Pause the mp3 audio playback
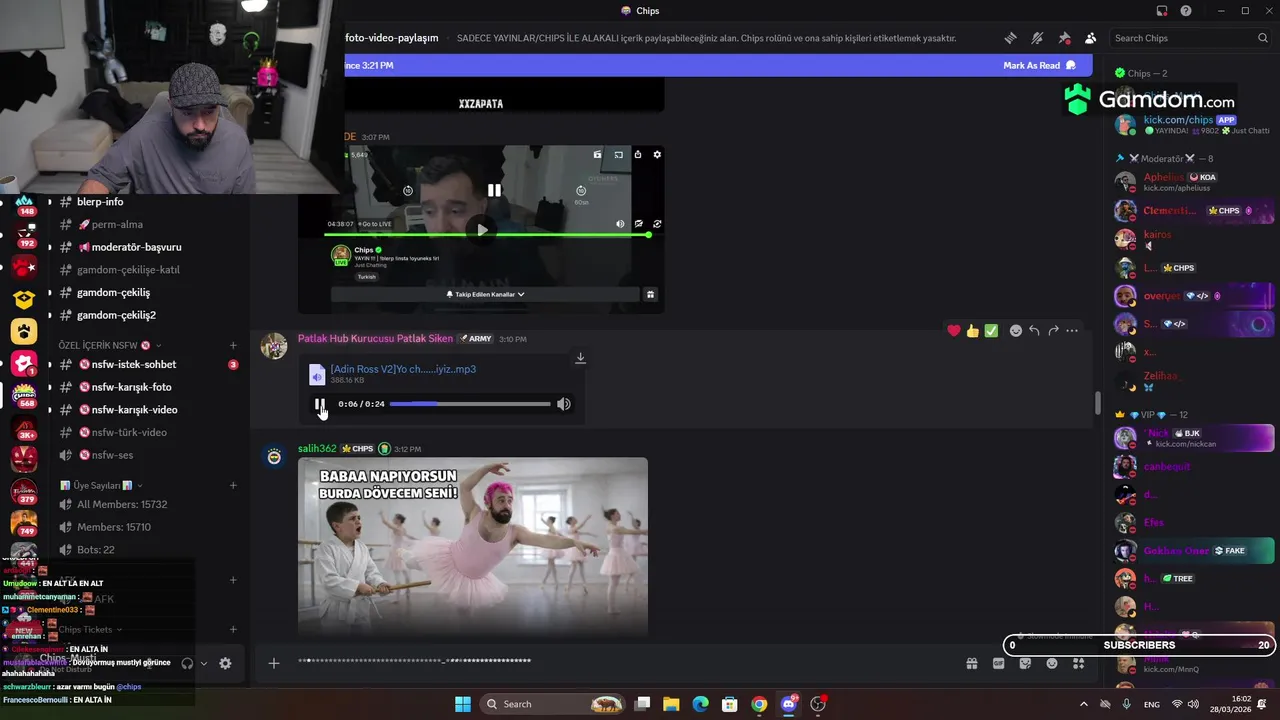The width and height of the screenshot is (1280, 720). [320, 404]
